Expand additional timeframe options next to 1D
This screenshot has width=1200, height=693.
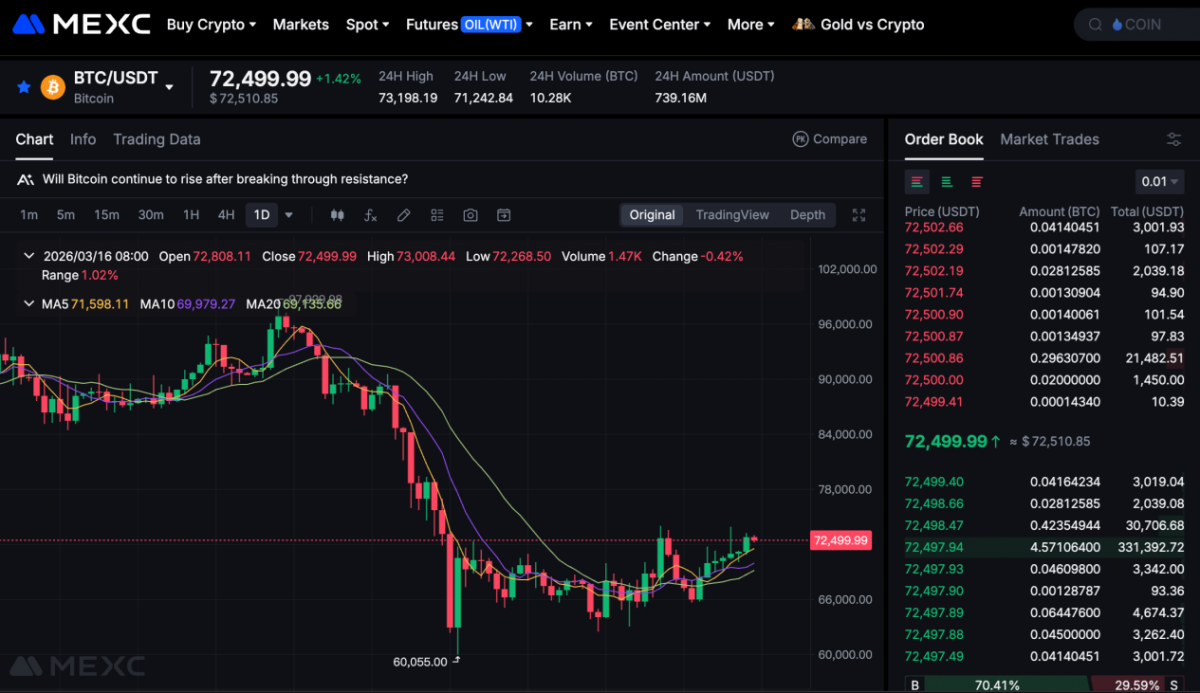click(x=289, y=214)
